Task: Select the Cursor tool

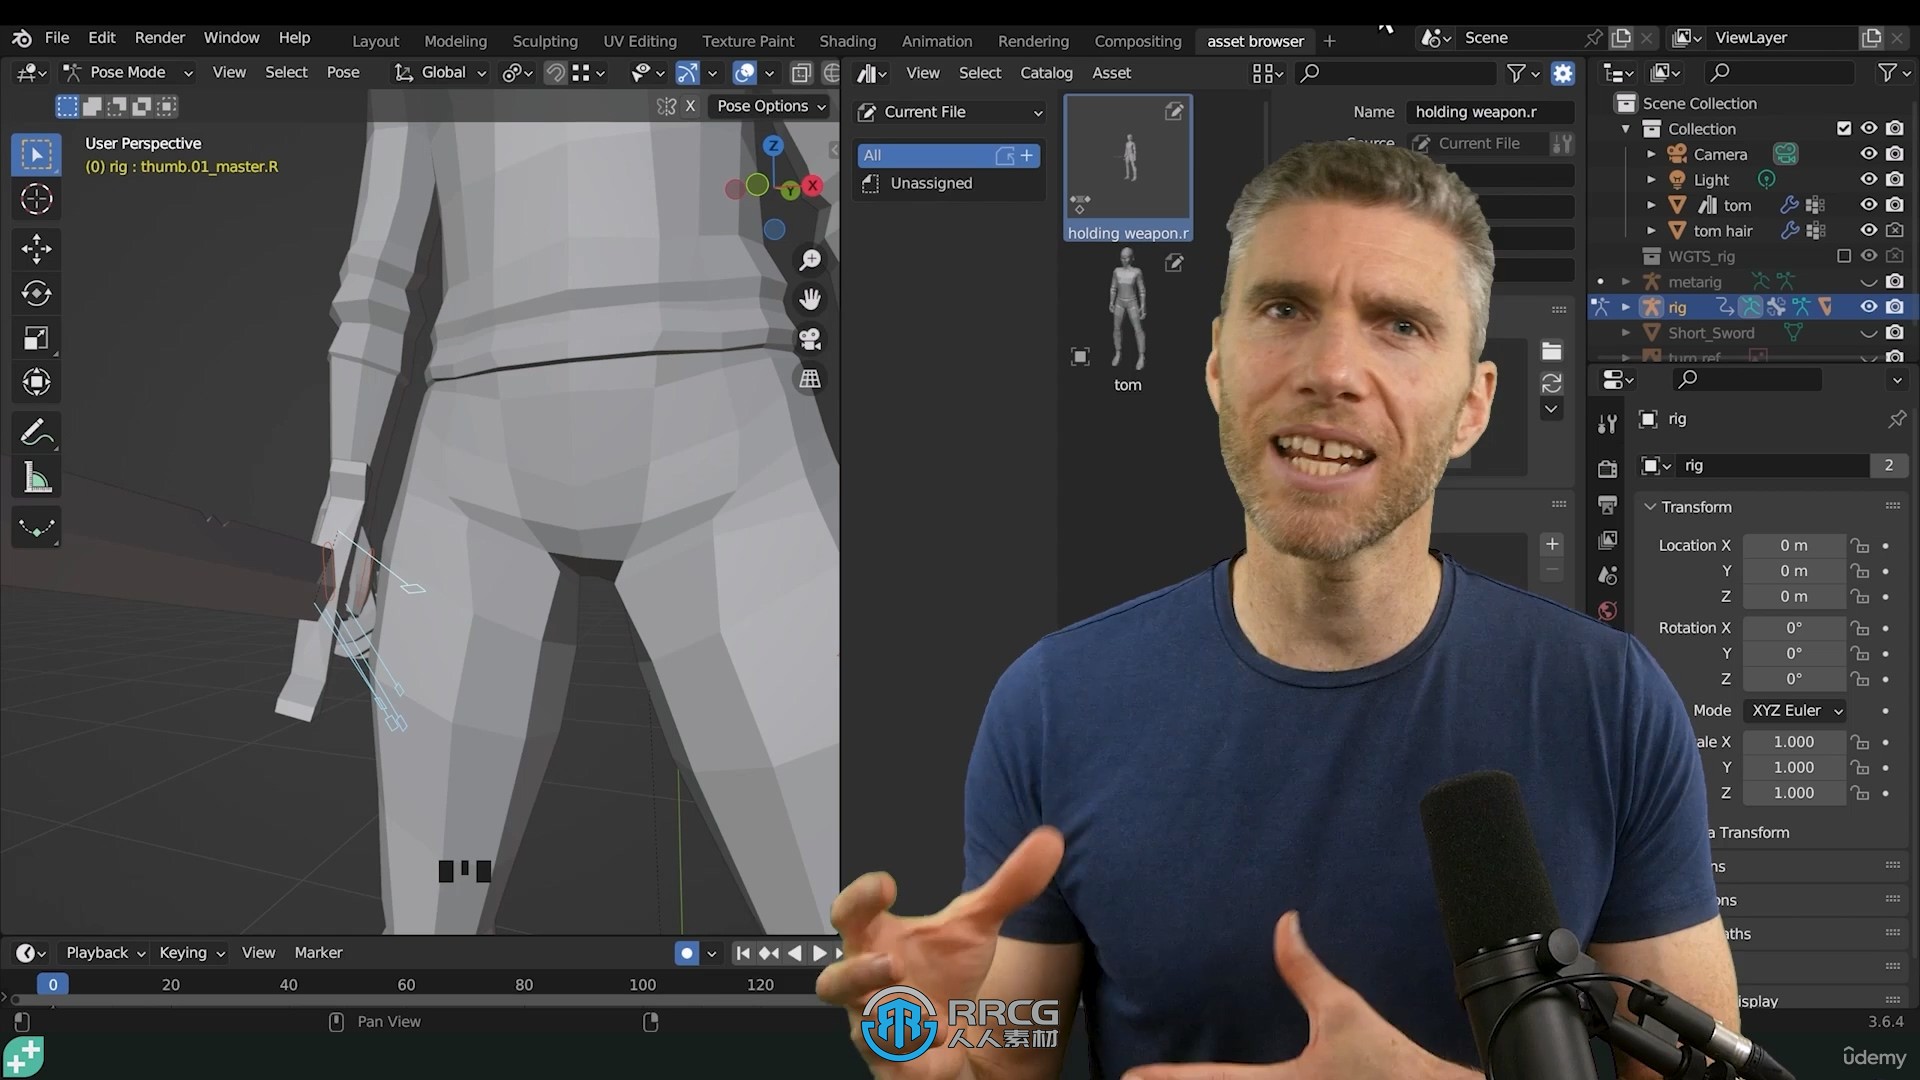Action: coord(36,200)
